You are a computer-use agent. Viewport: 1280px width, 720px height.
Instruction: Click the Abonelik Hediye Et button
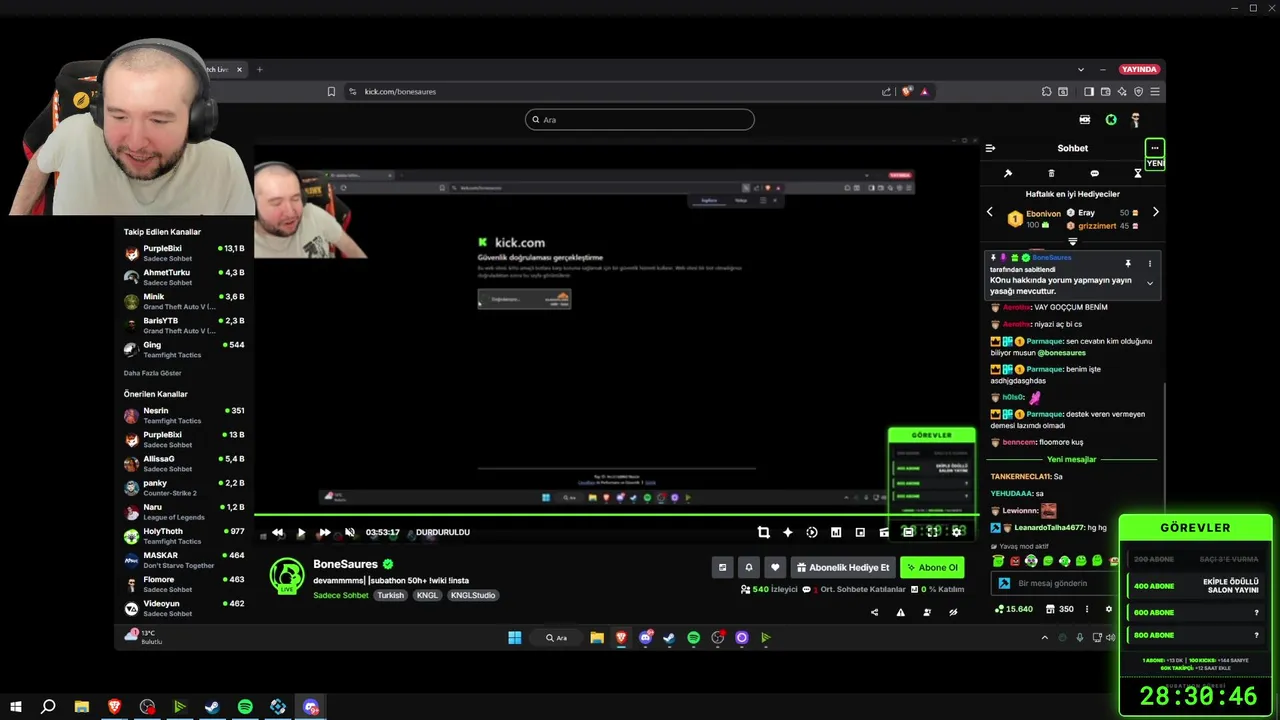(x=843, y=567)
